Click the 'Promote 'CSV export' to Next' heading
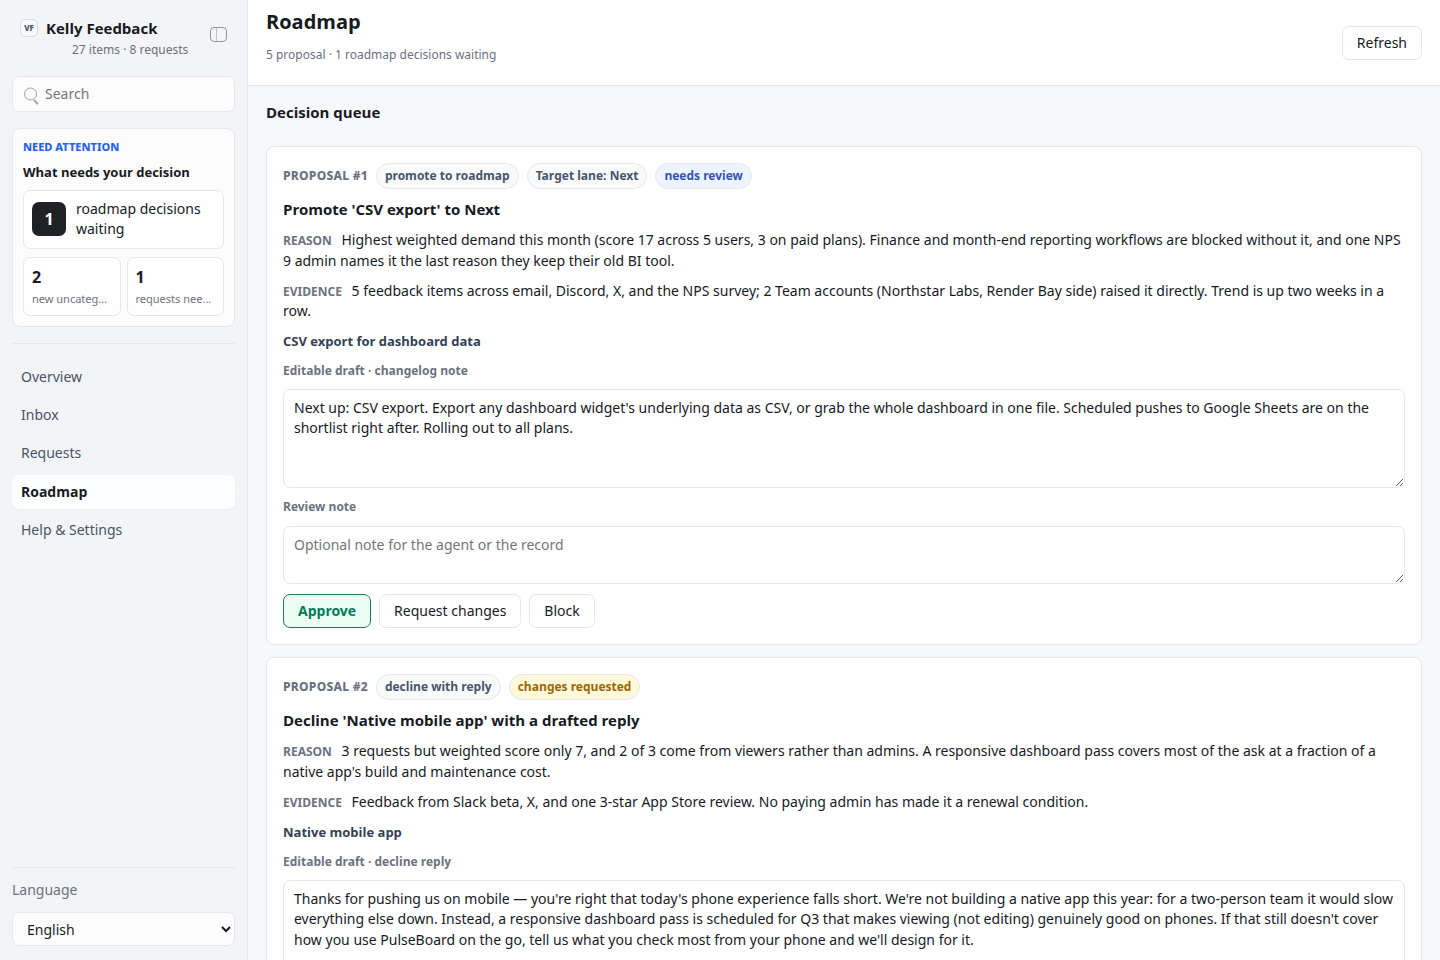The width and height of the screenshot is (1440, 960). (x=391, y=210)
